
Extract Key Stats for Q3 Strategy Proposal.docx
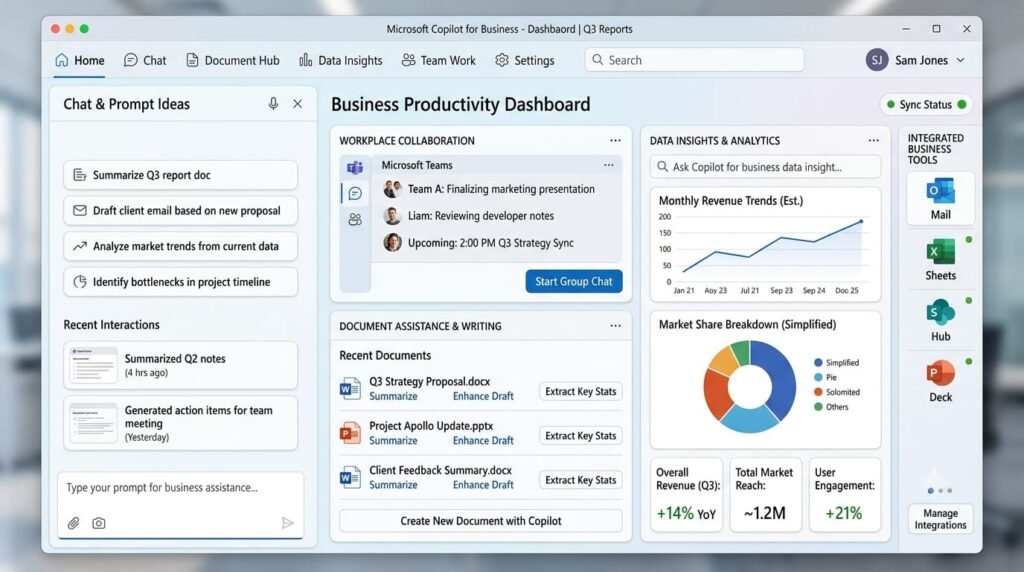pyautogui.click(x=581, y=391)
